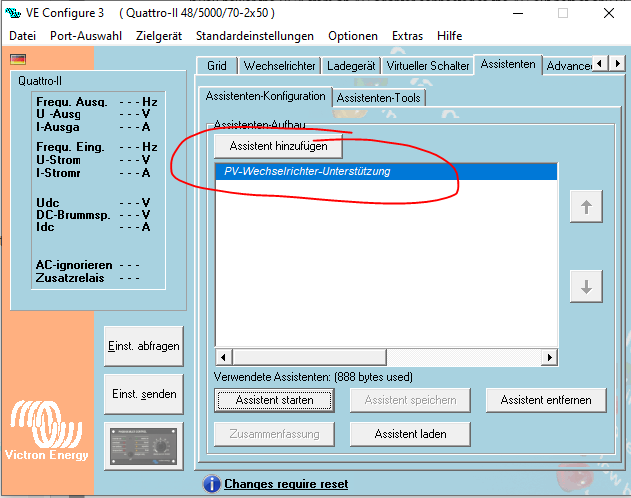Open the Virtueller Schalter tab
The width and height of the screenshot is (631, 498).
tap(428, 66)
